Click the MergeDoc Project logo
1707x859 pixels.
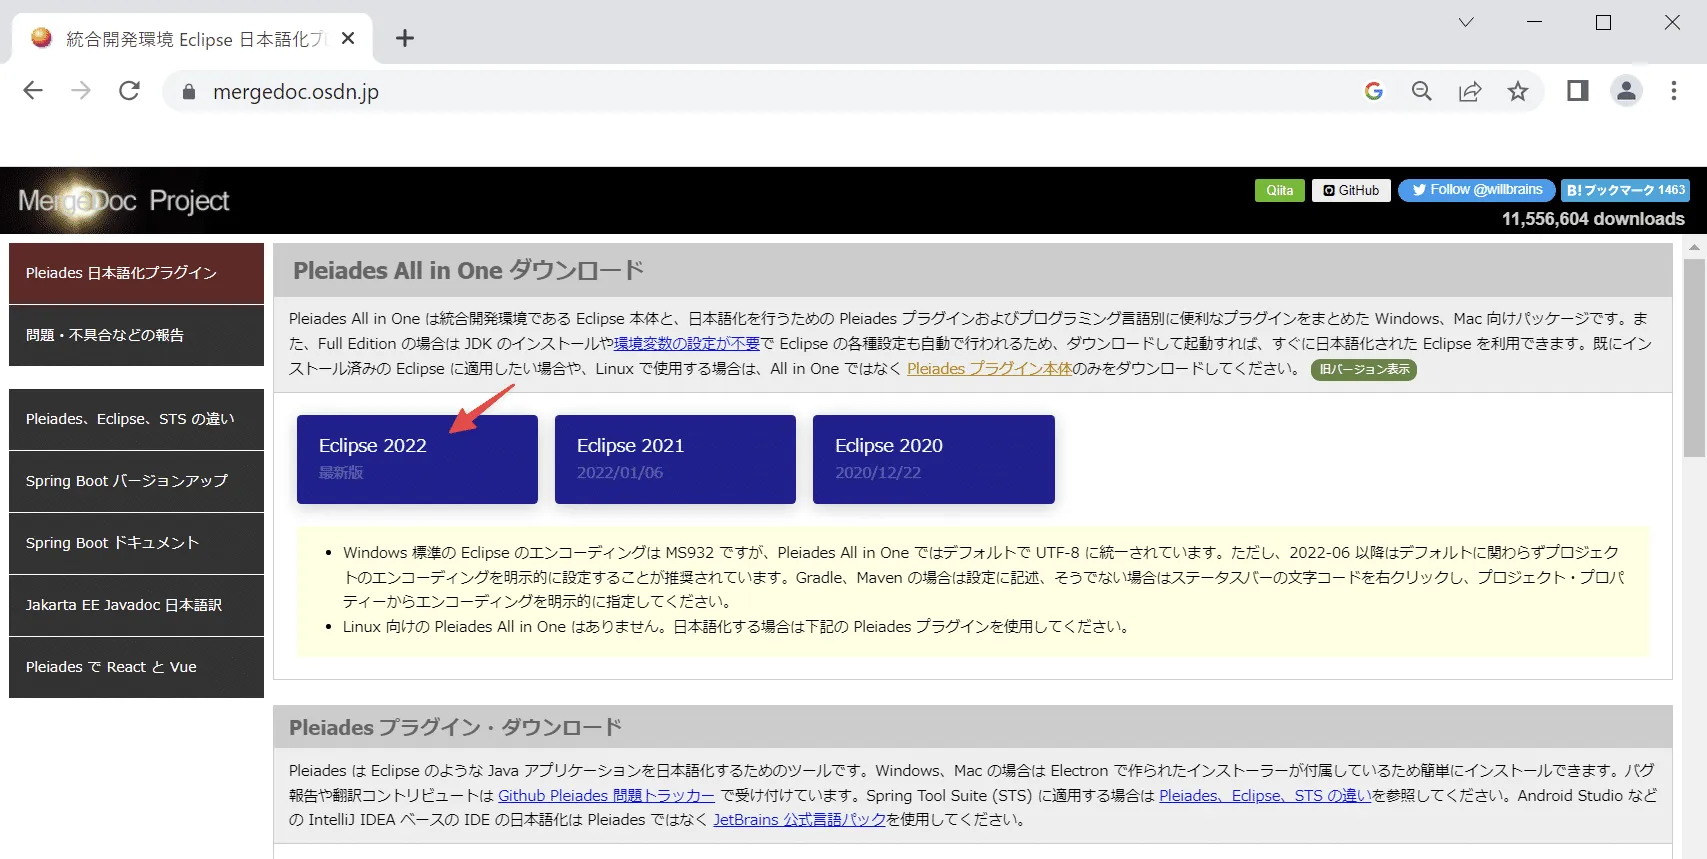pyautogui.click(x=124, y=201)
